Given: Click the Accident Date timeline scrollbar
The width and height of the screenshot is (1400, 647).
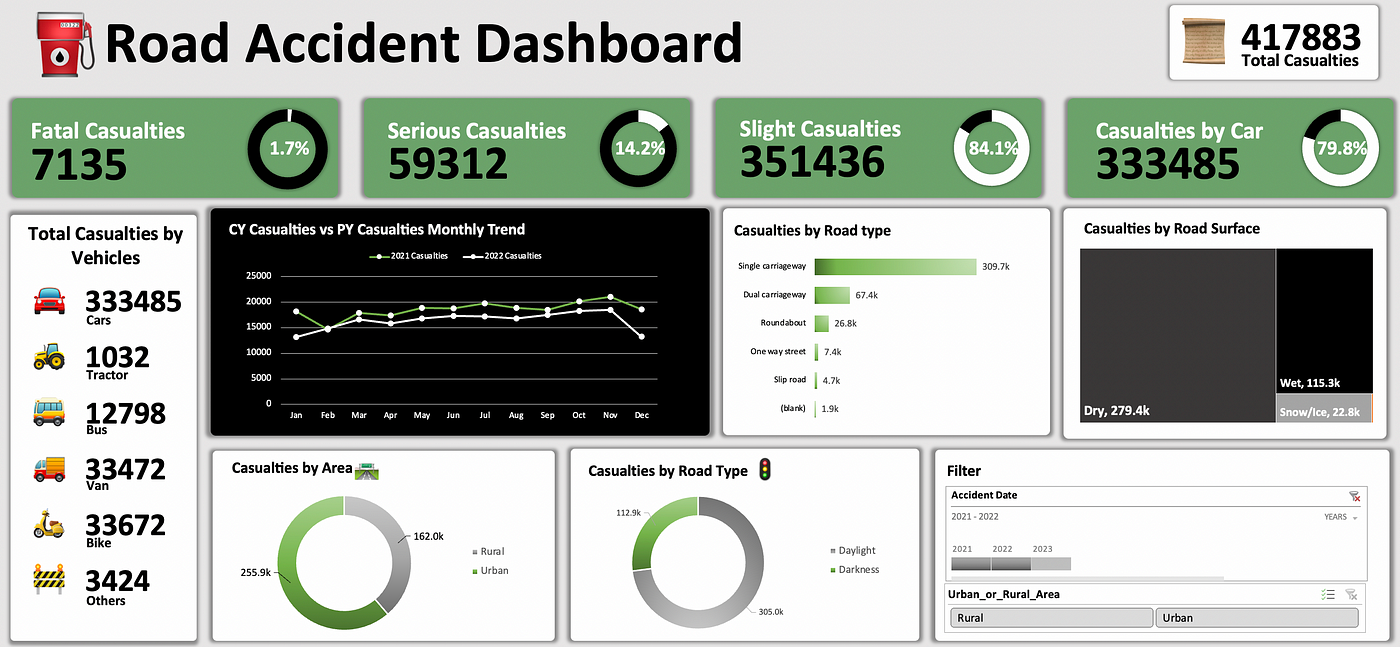Looking at the screenshot, I should (x=1086, y=578).
